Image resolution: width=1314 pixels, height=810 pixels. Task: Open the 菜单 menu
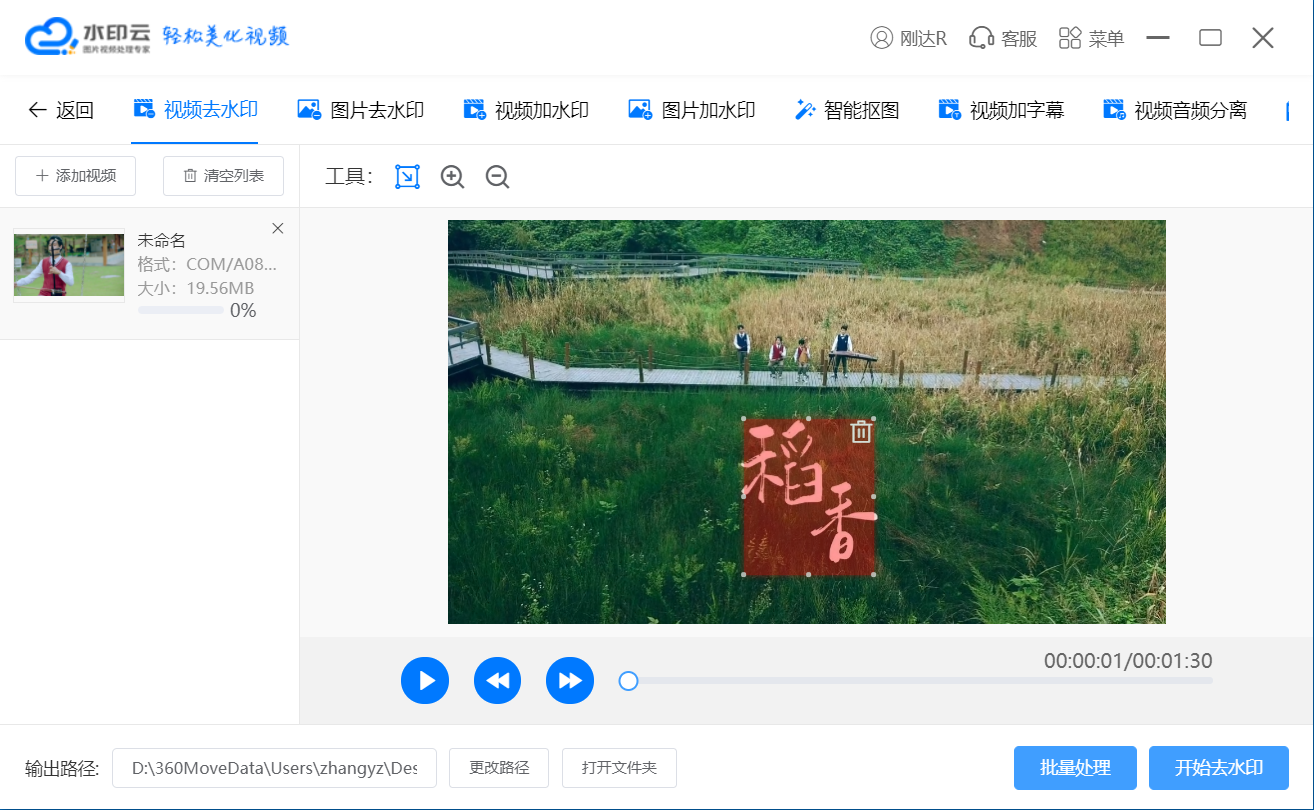pyautogui.click(x=1091, y=38)
